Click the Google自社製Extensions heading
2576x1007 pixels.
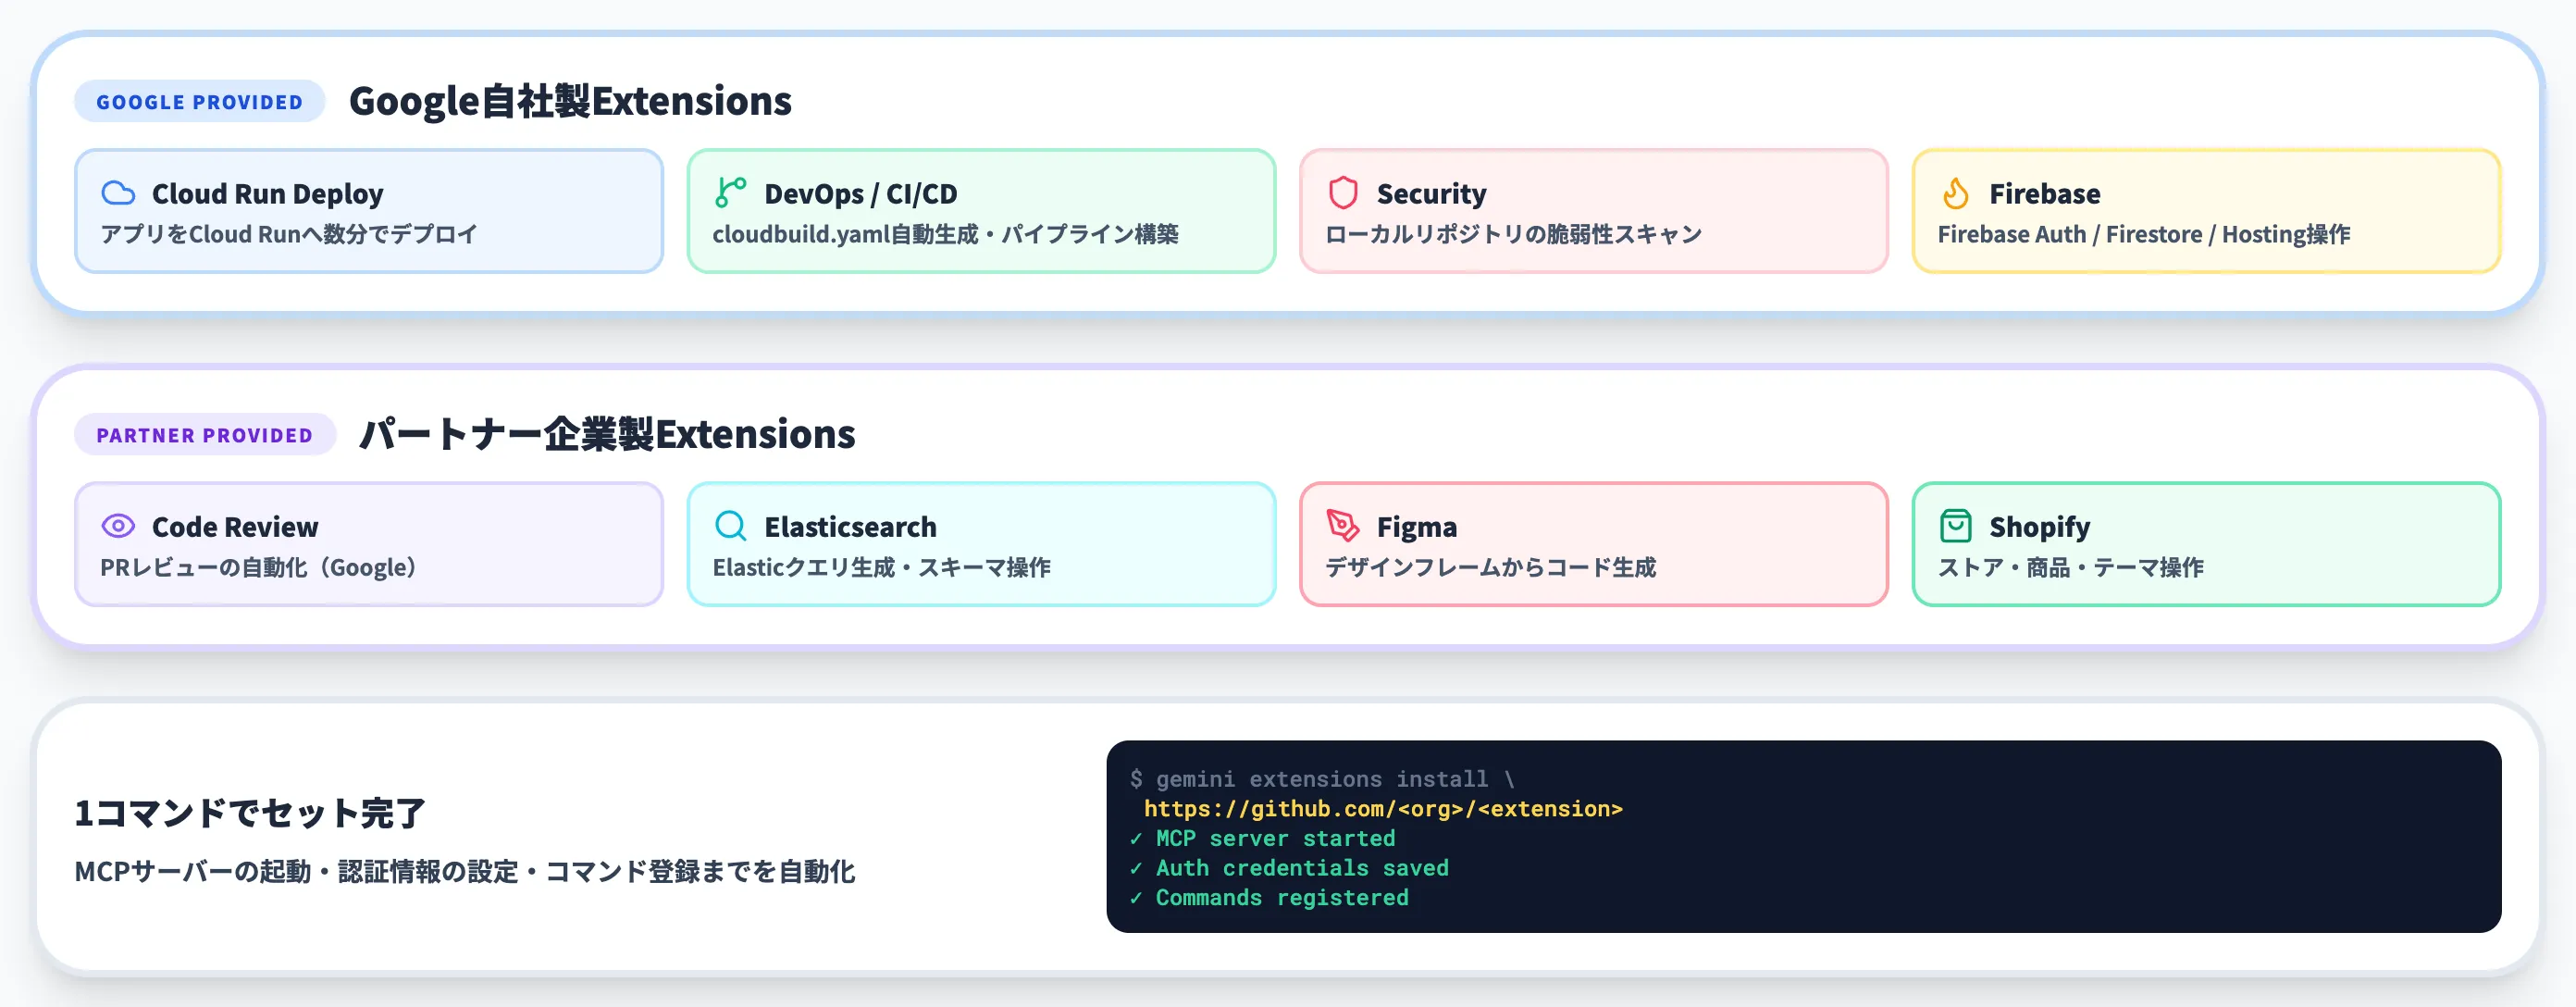pos(570,101)
